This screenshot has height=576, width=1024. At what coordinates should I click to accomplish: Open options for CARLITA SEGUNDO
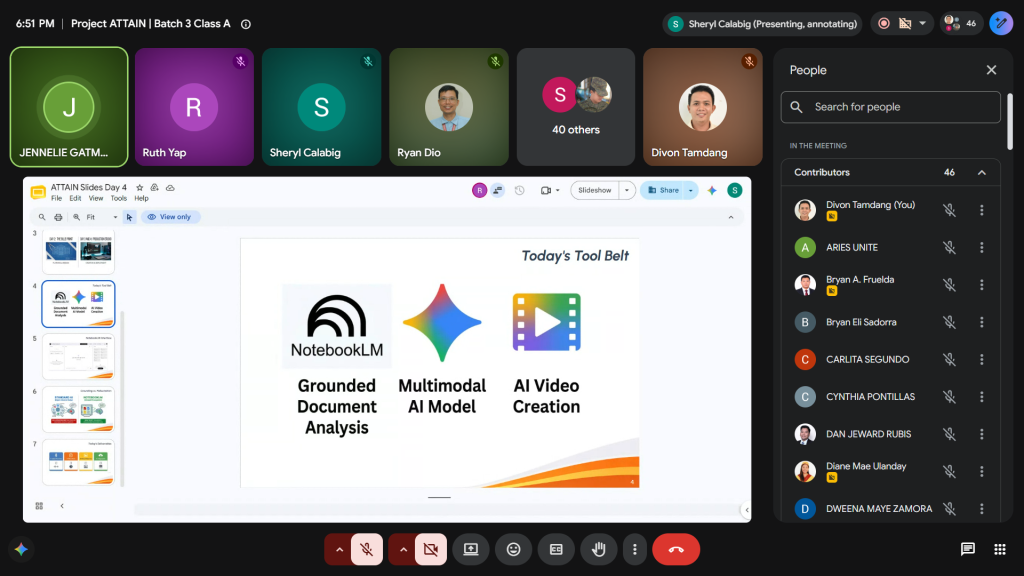982,359
